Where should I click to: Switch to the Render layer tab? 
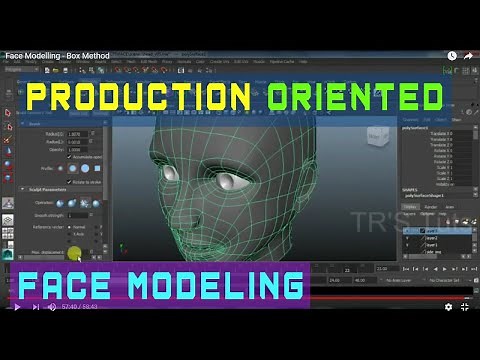(x=430, y=207)
